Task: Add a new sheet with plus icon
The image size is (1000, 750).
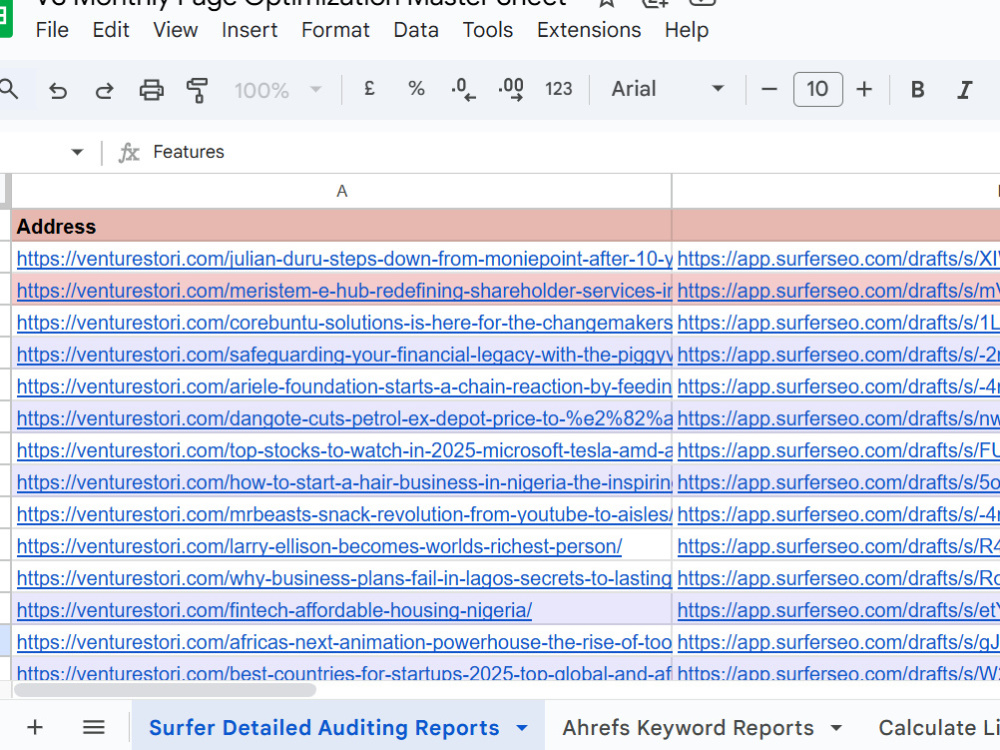Action: [35, 727]
